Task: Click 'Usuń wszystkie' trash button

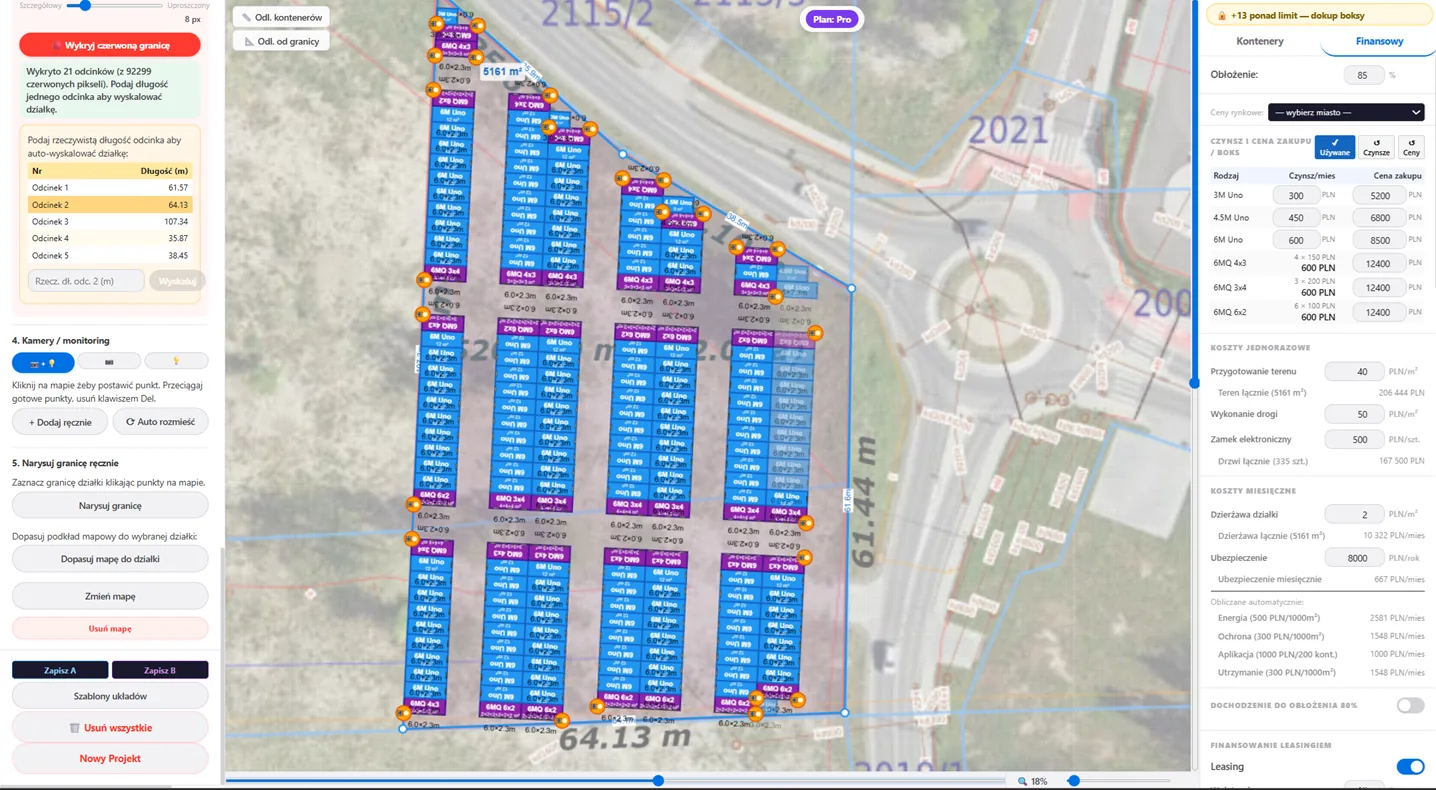Action: point(110,728)
